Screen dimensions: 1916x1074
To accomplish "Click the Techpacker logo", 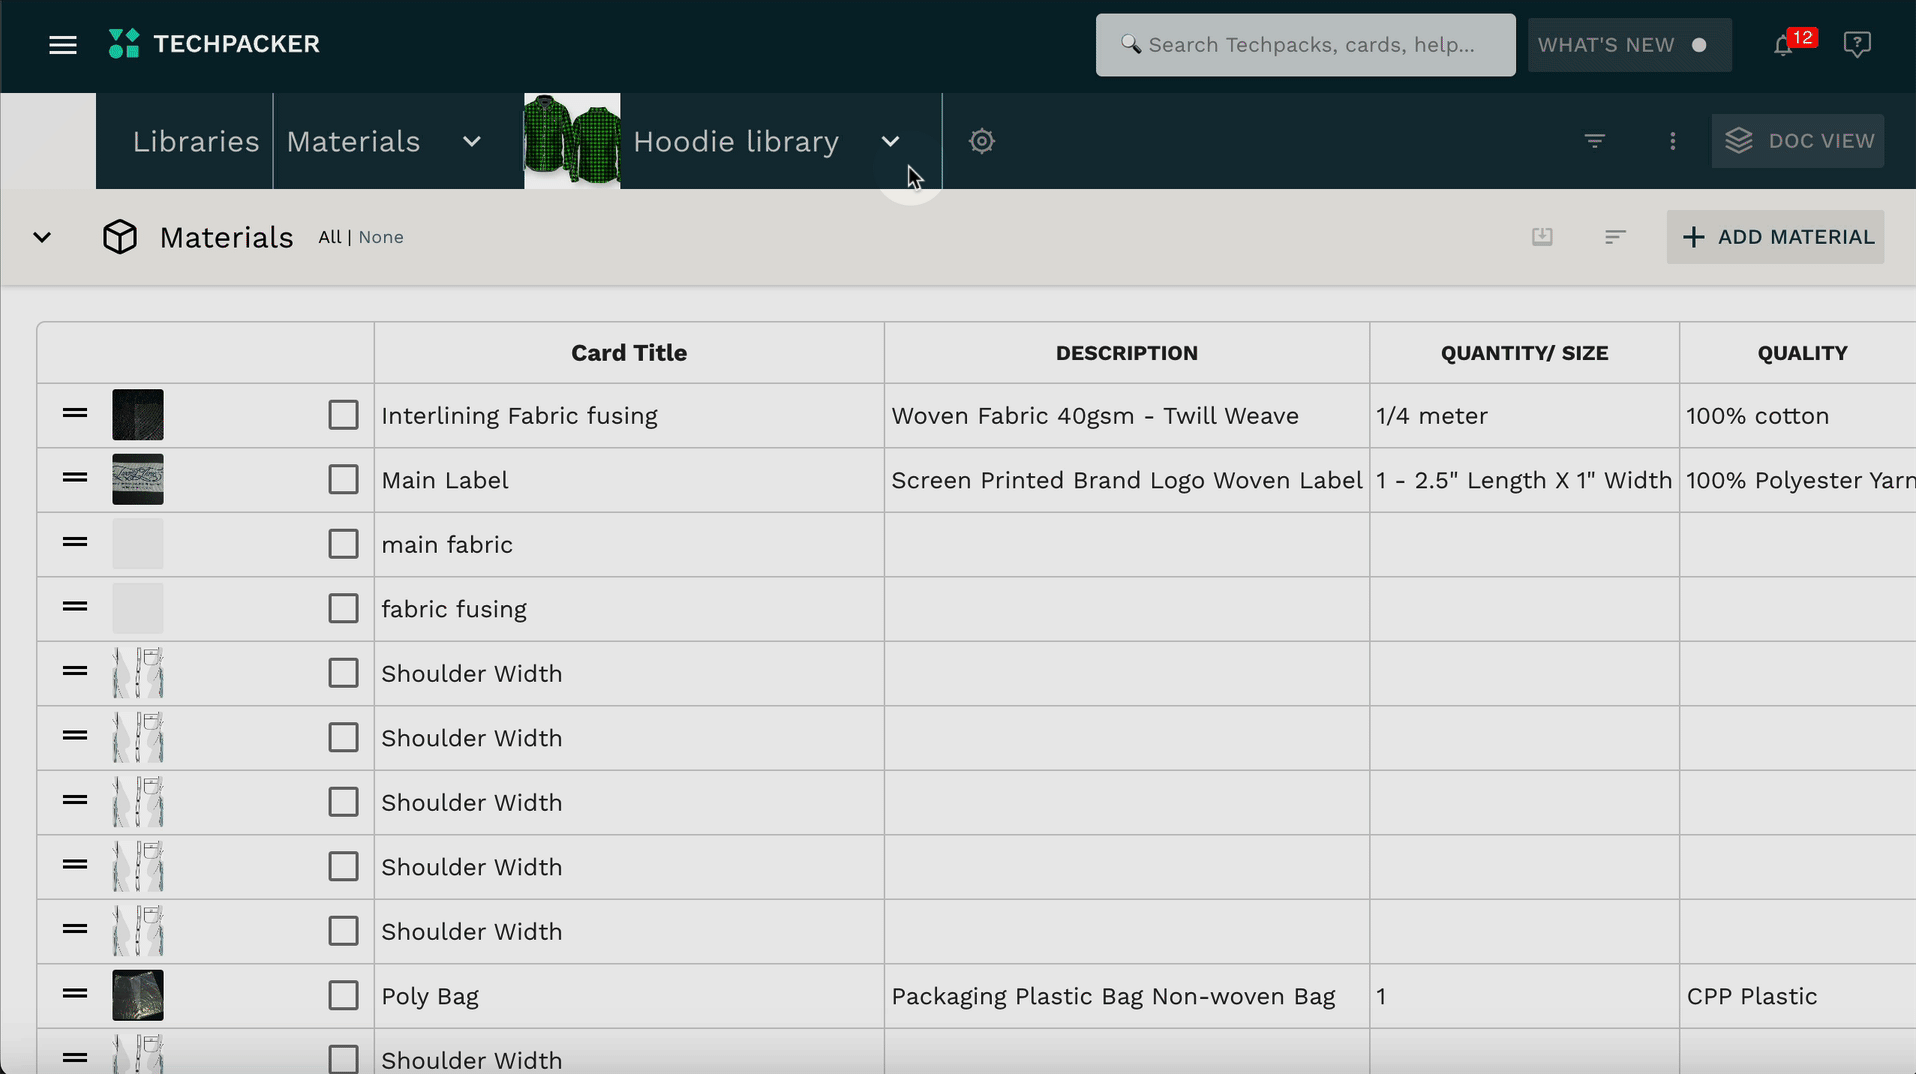I will tap(214, 44).
